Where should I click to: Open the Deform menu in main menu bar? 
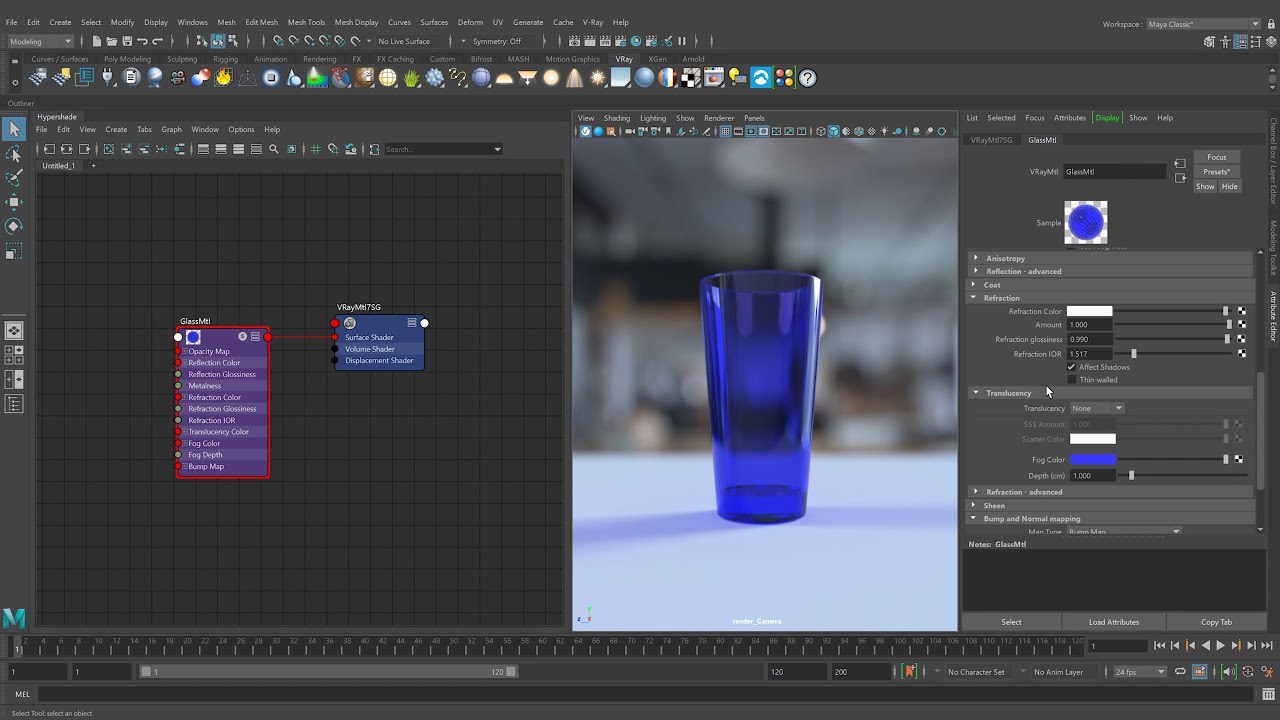point(470,22)
